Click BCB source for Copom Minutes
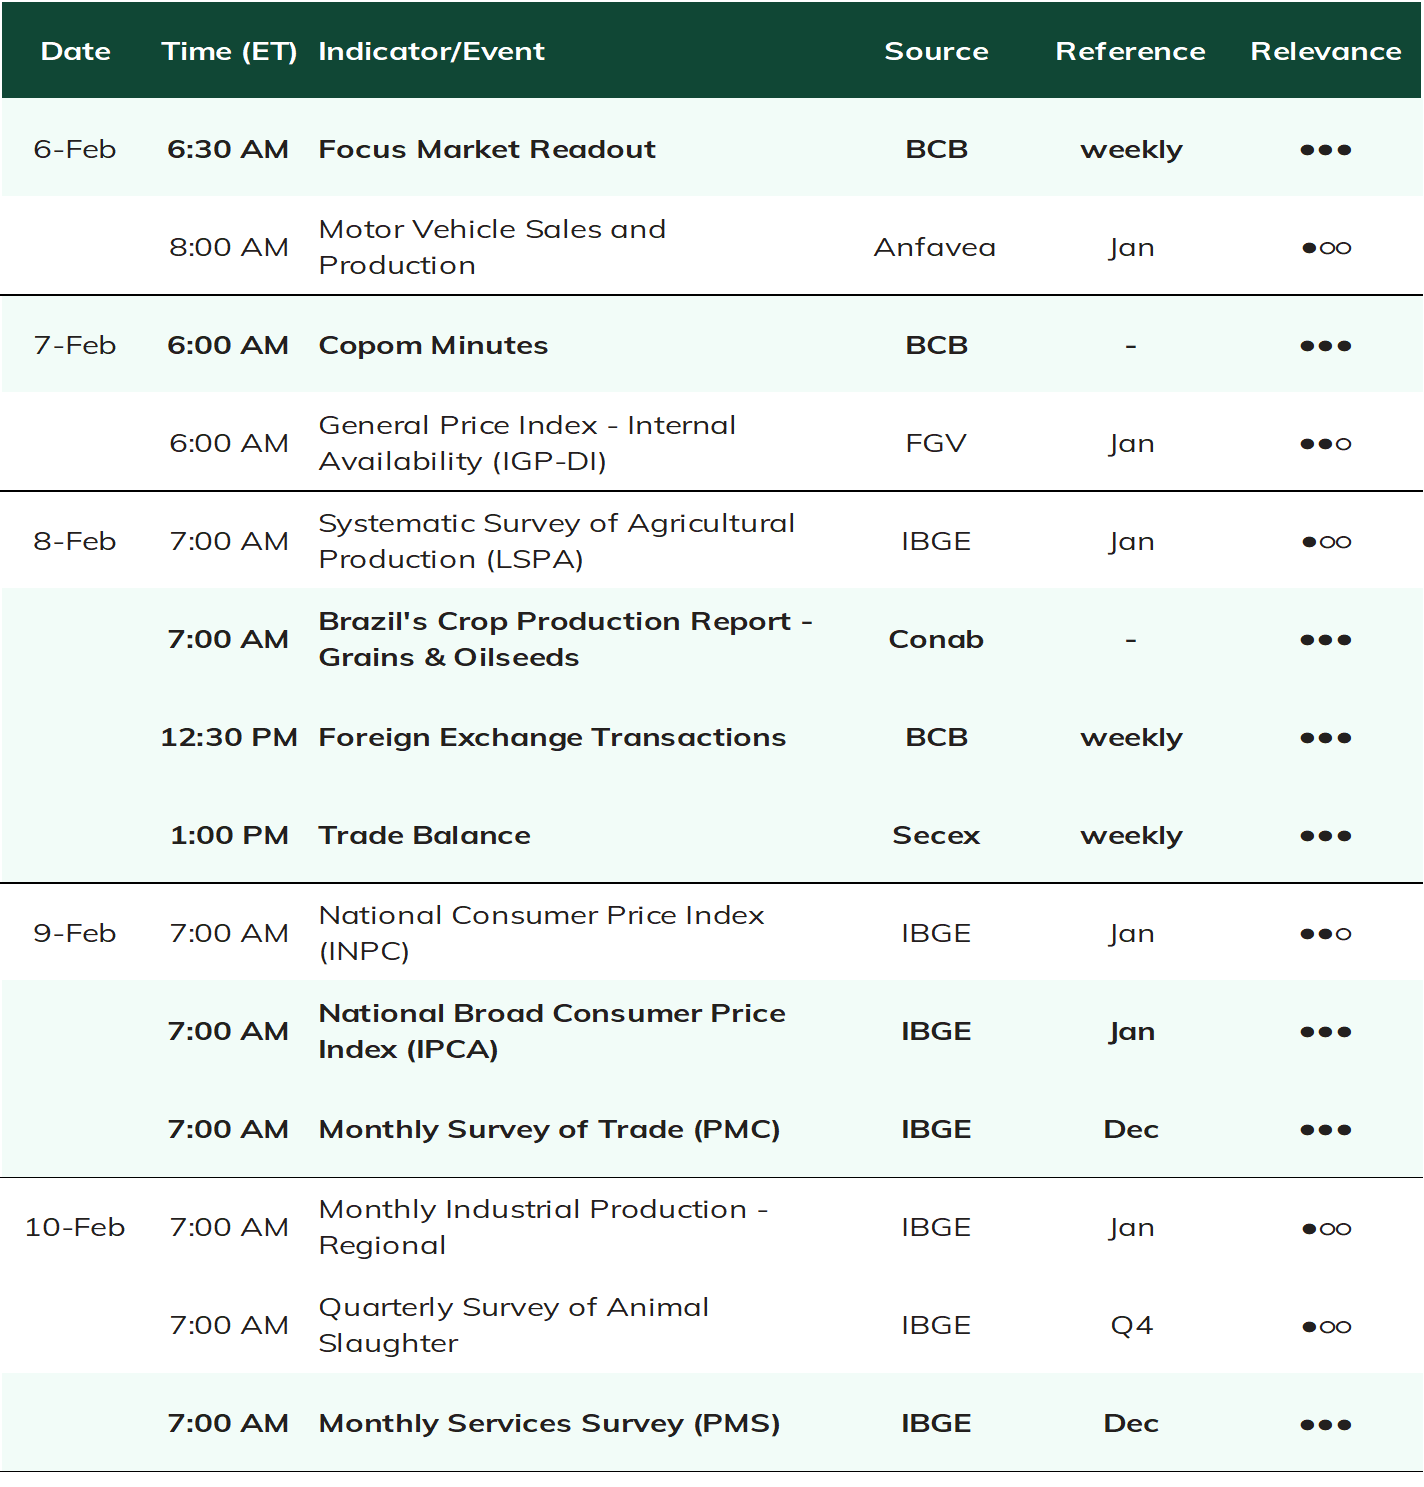1424x1487 pixels. tap(936, 345)
